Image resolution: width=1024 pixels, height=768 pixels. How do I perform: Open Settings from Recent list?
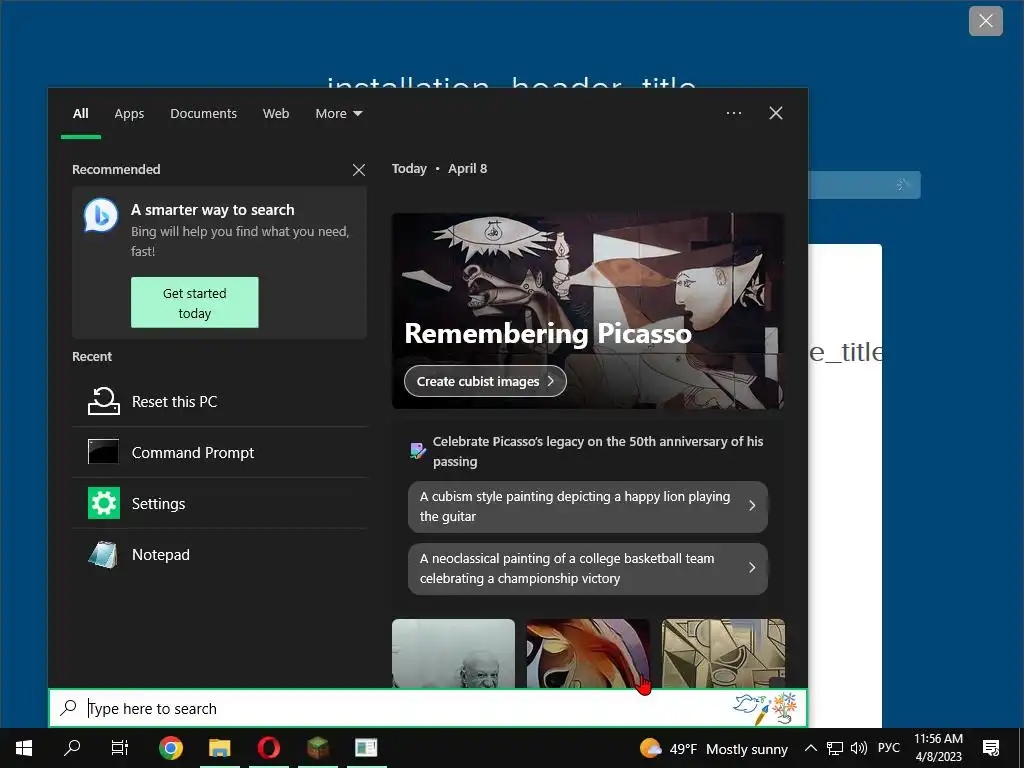[x=219, y=503]
